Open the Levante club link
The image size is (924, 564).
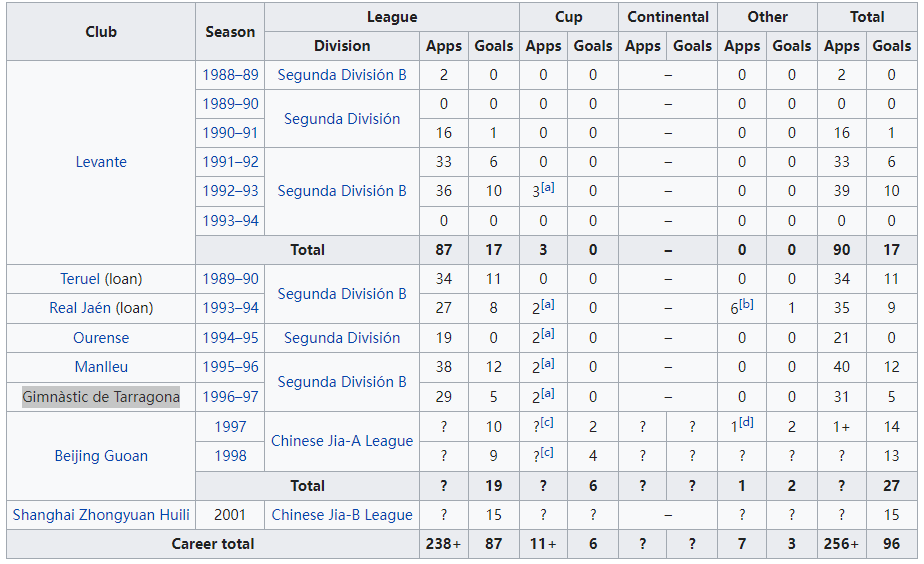[x=101, y=162]
